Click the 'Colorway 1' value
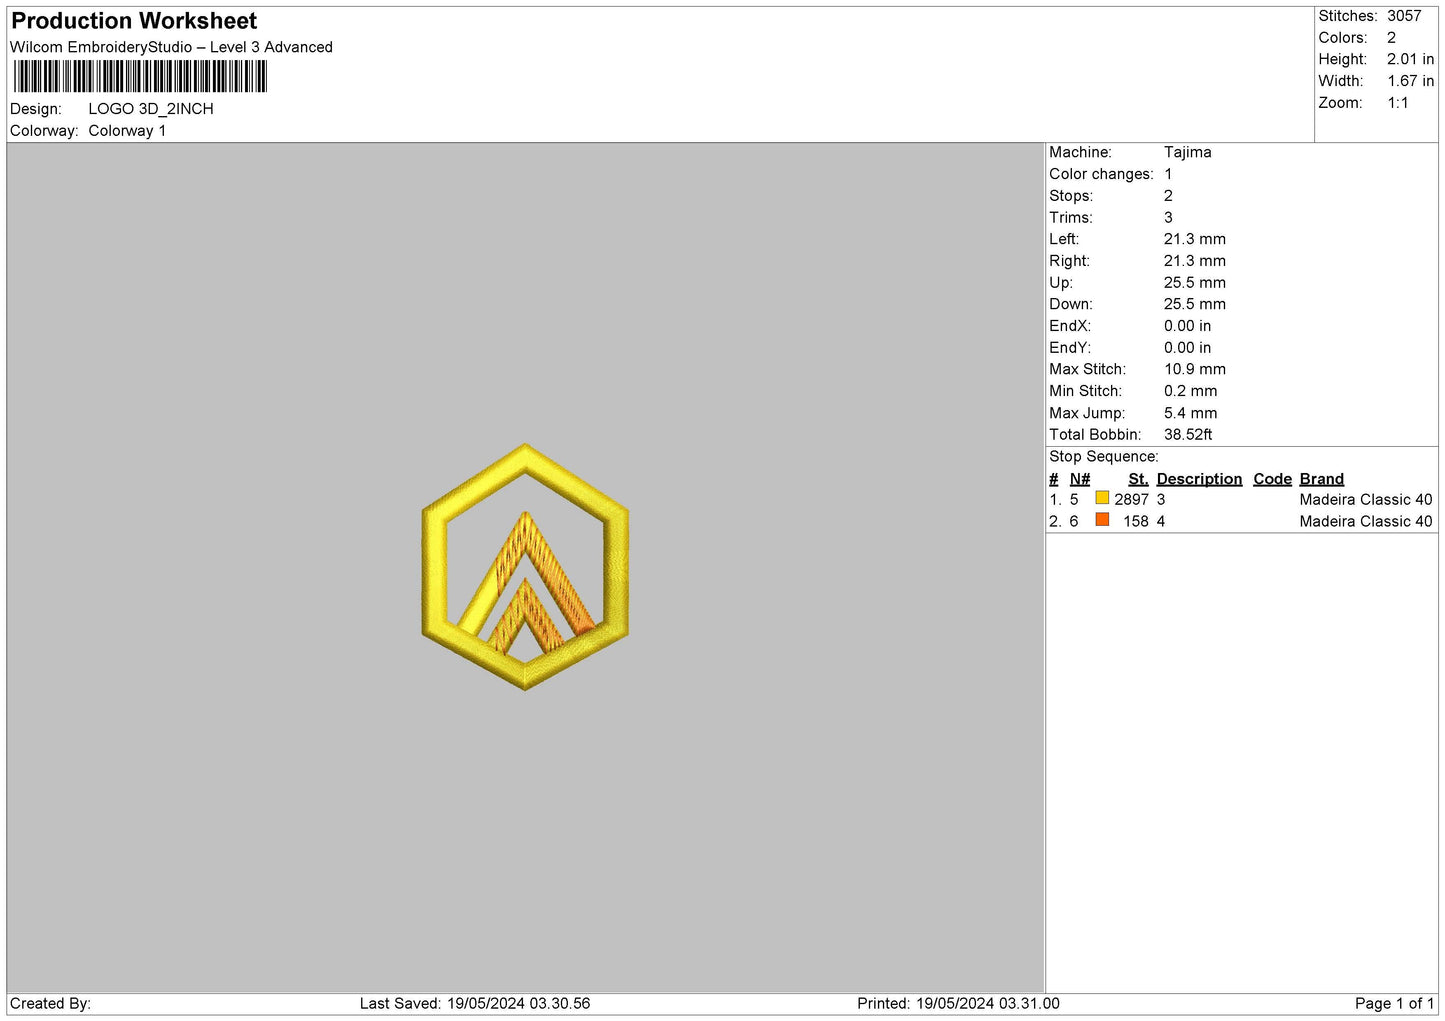1445x1021 pixels. tap(127, 131)
